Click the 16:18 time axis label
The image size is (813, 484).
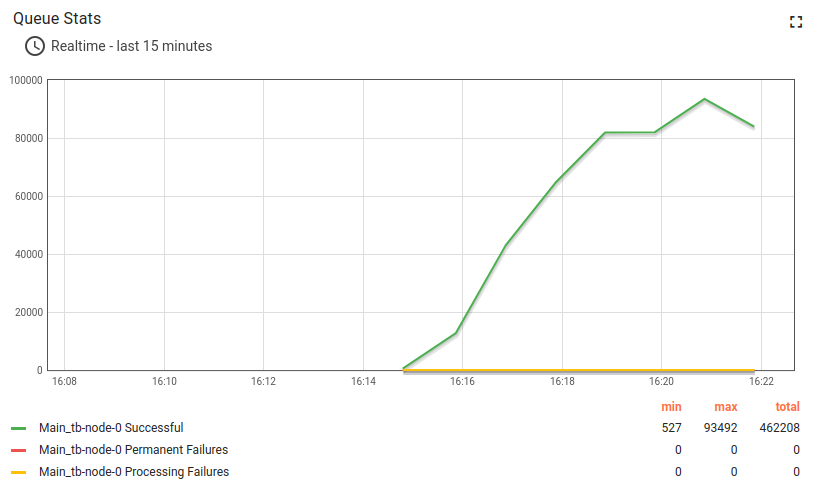562,381
